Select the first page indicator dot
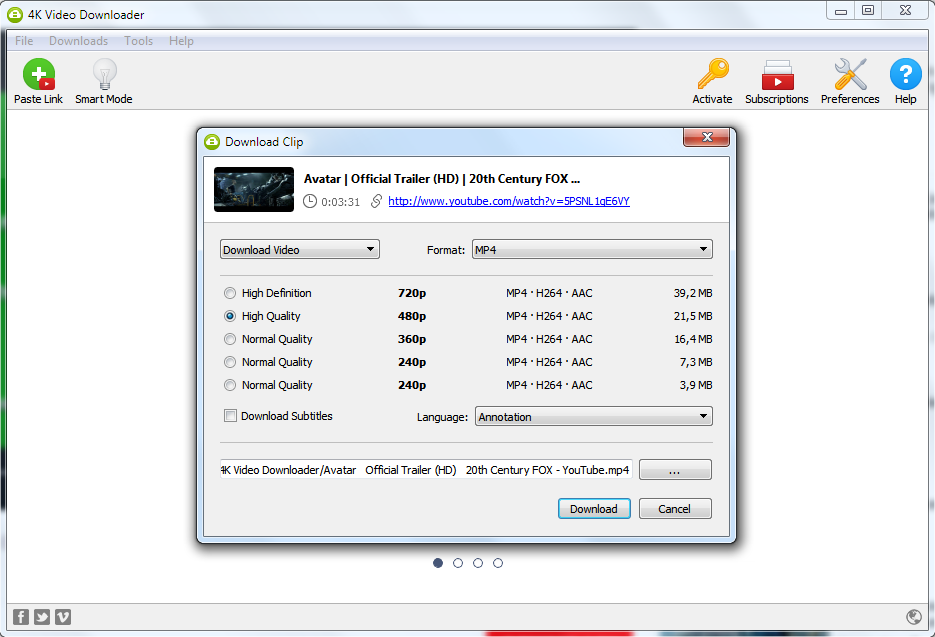The height and width of the screenshot is (637, 935). click(x=438, y=563)
